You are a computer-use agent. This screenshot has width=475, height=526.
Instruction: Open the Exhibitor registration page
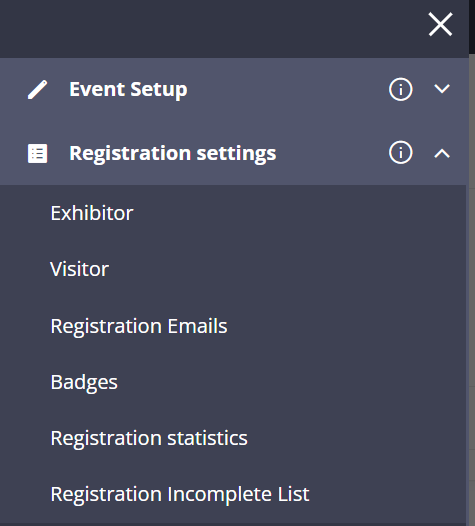click(x=92, y=213)
